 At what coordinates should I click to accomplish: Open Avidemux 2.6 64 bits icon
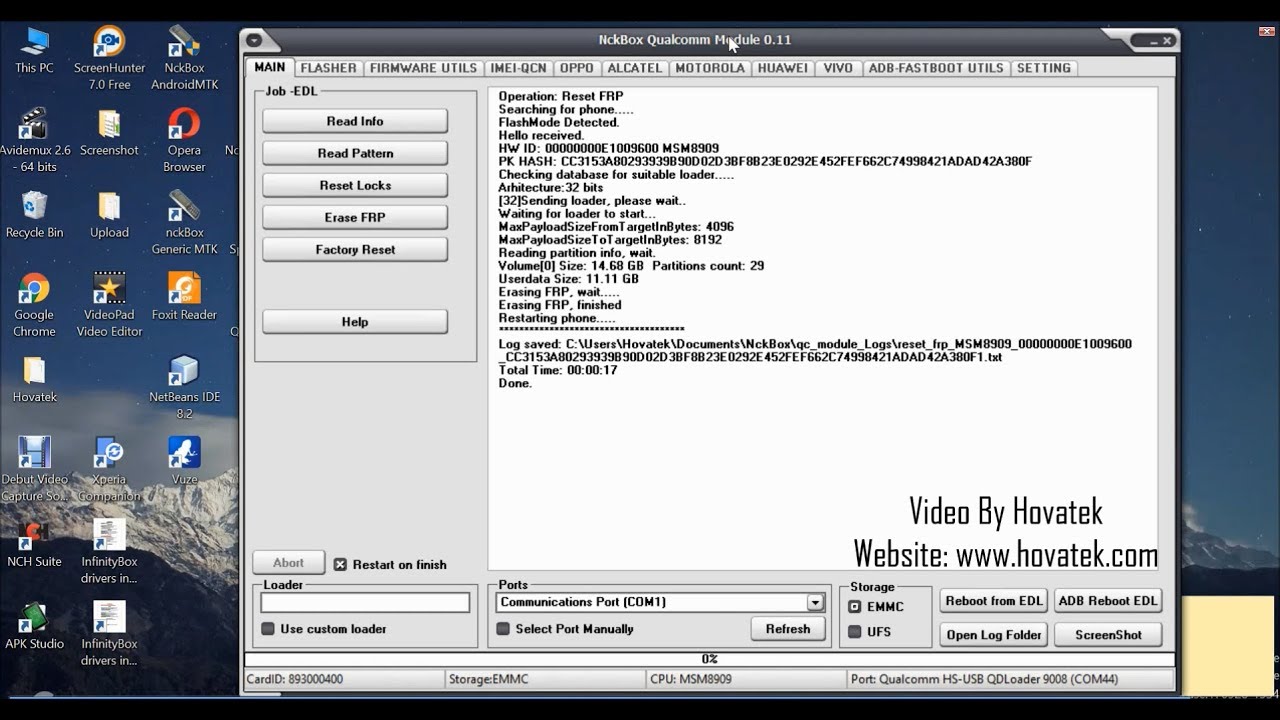coord(34,140)
